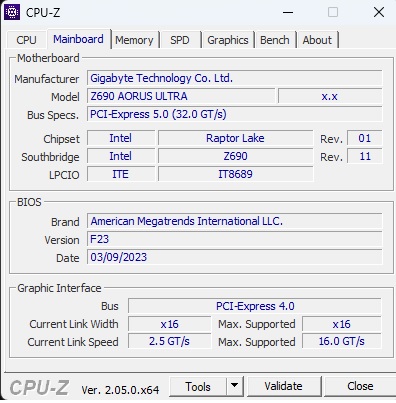Click the Ver. 2.05.0.x64 version text
This screenshot has width=396, height=403.
[x=120, y=390]
